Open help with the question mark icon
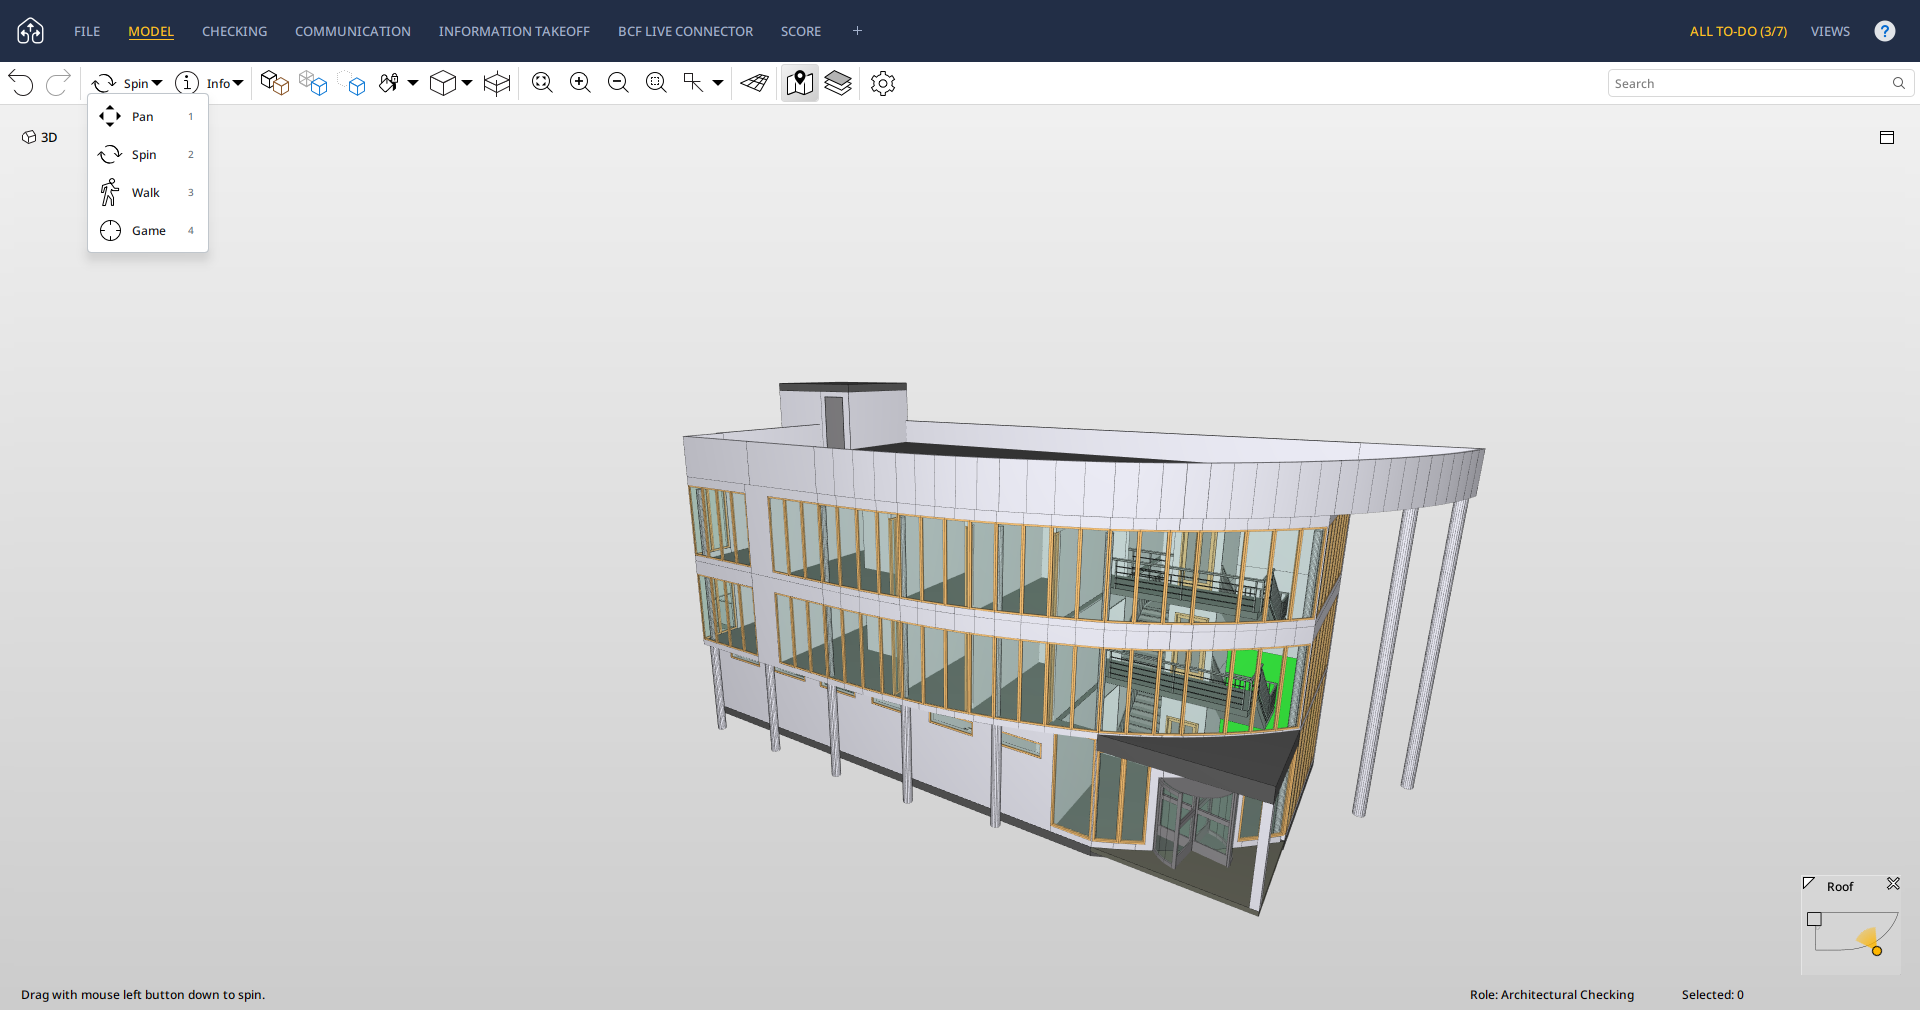 pyautogui.click(x=1885, y=31)
